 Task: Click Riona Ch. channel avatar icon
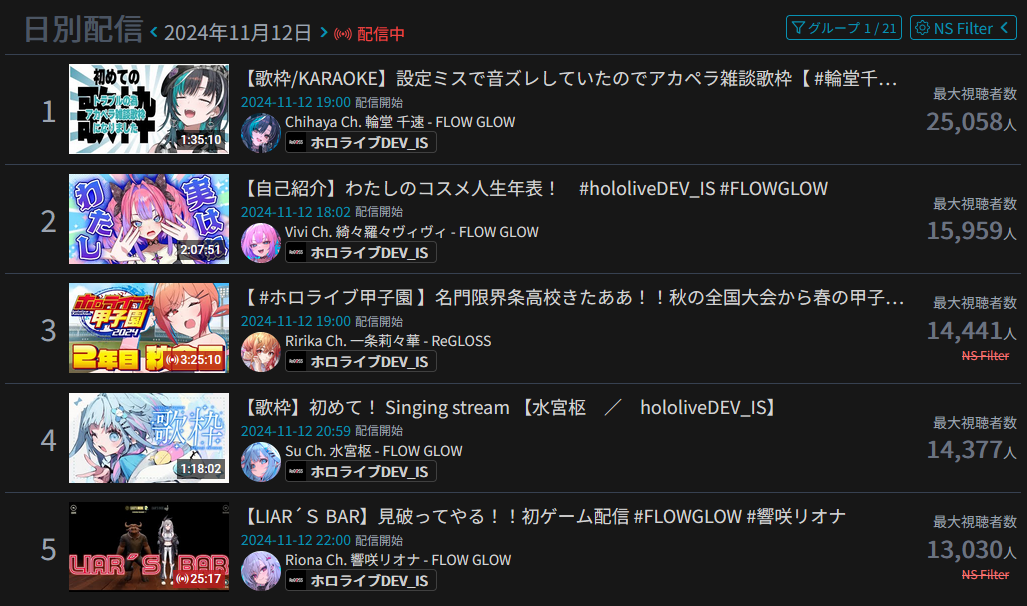(261, 571)
